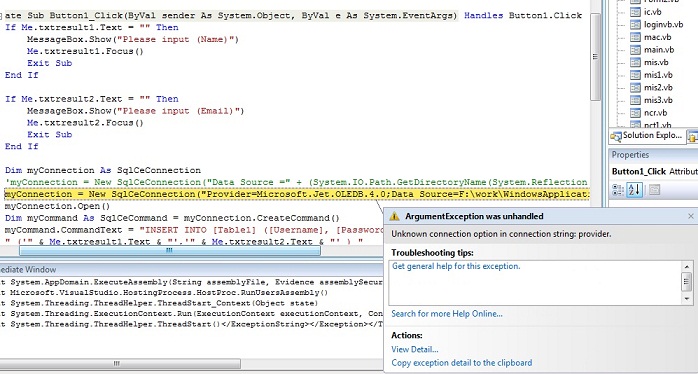This screenshot has height=374, width=698.
Task: Open mis1.vb form file
Action: click(x=658, y=75)
